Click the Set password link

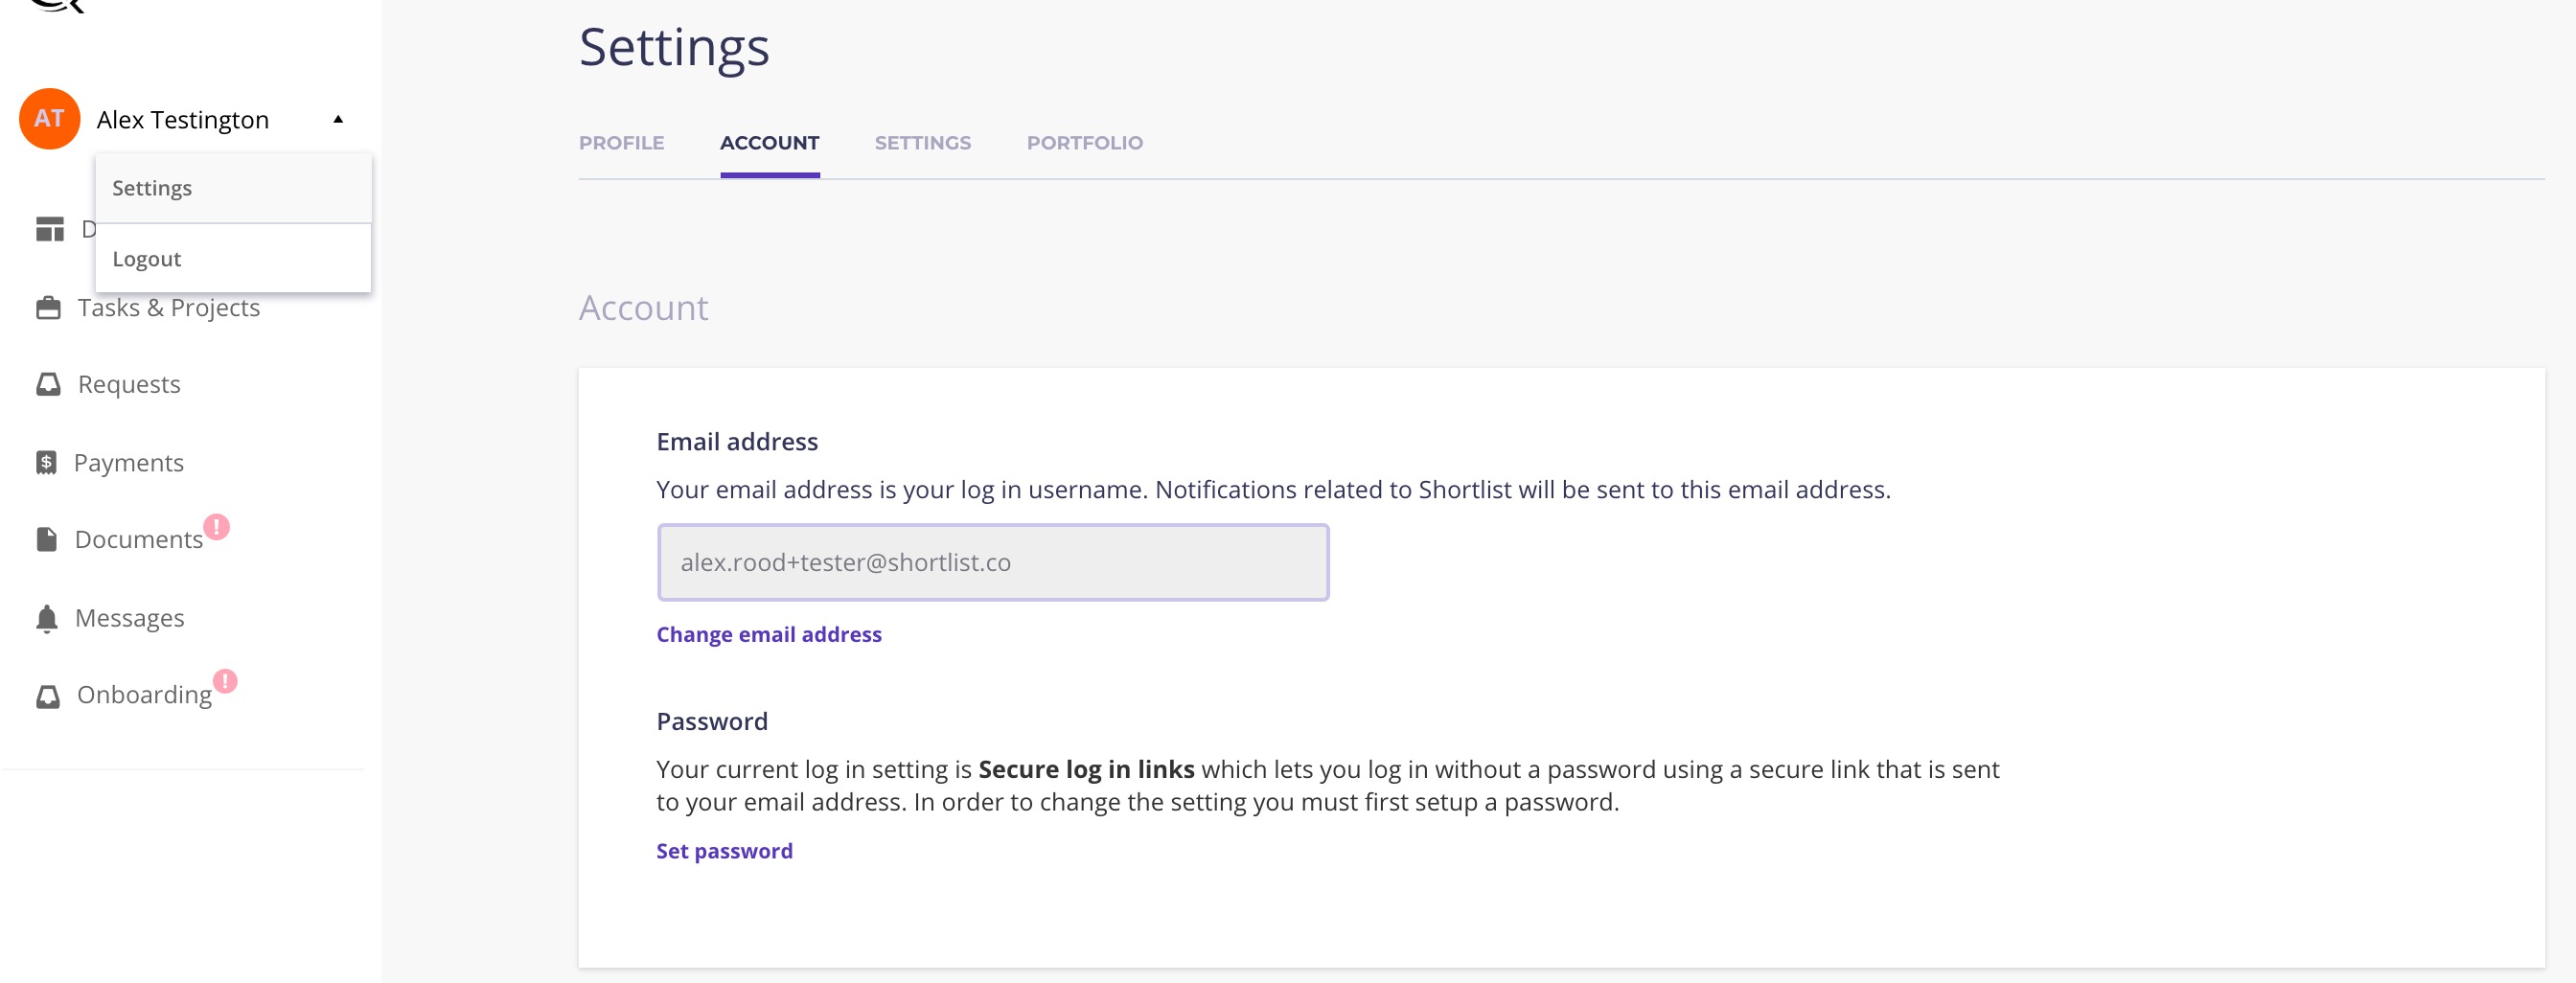(724, 851)
